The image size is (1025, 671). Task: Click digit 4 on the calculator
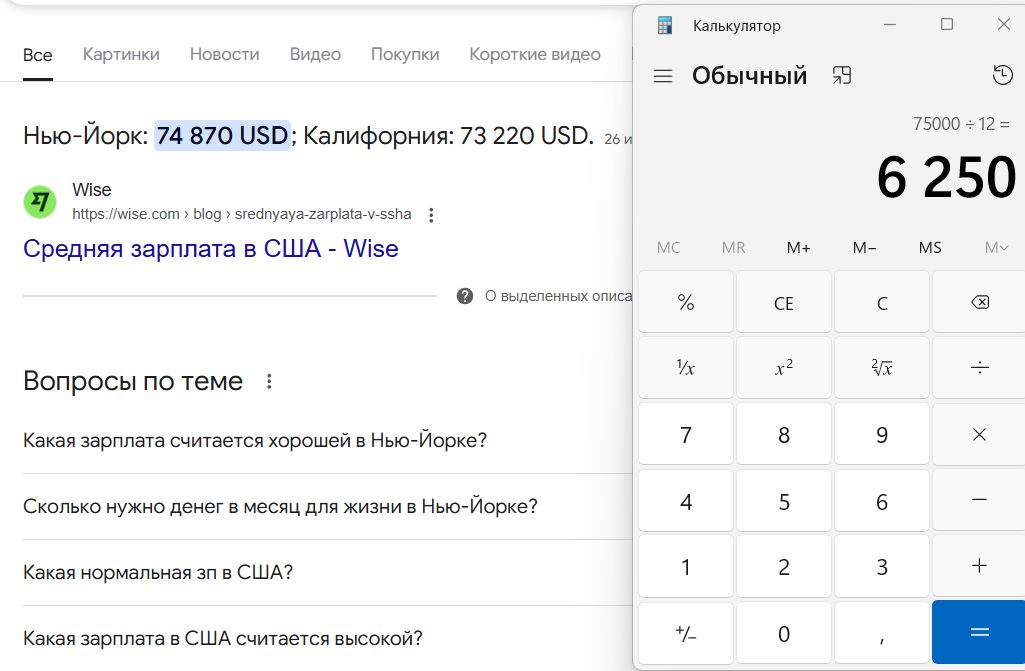[686, 500]
